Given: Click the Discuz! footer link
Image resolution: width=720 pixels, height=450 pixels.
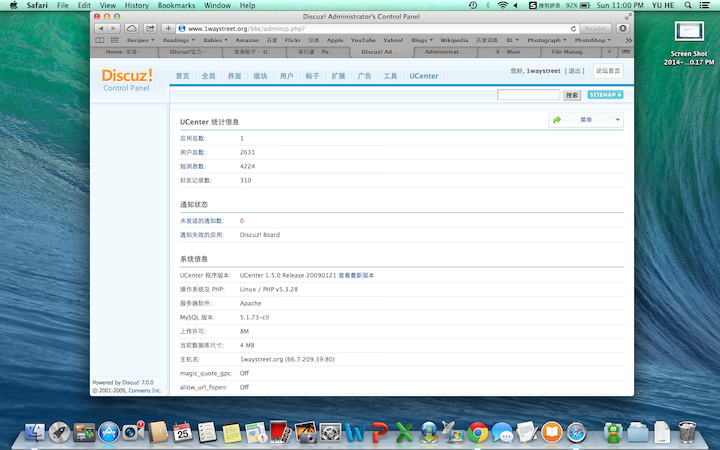Looking at the screenshot, I should 131,382.
